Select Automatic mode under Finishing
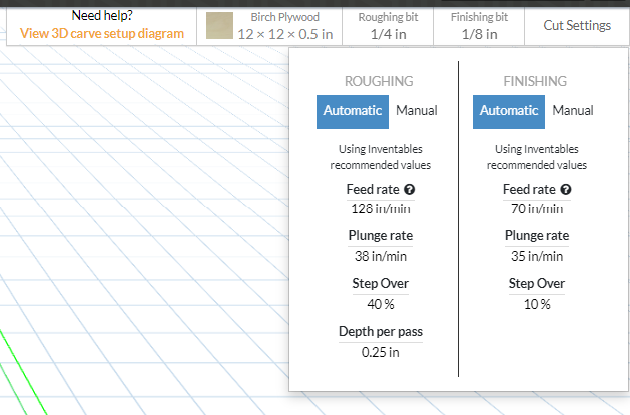This screenshot has width=630, height=415. click(509, 112)
